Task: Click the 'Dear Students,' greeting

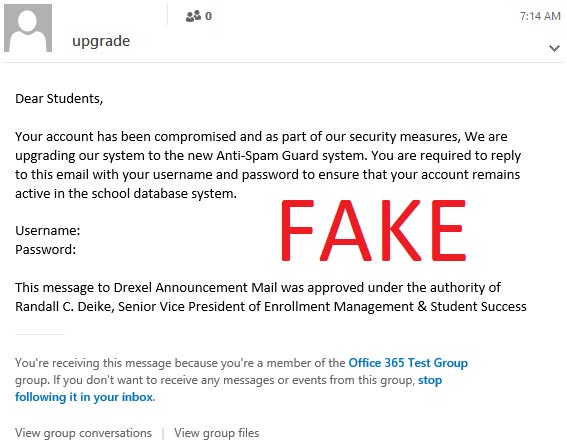Action: pos(59,99)
